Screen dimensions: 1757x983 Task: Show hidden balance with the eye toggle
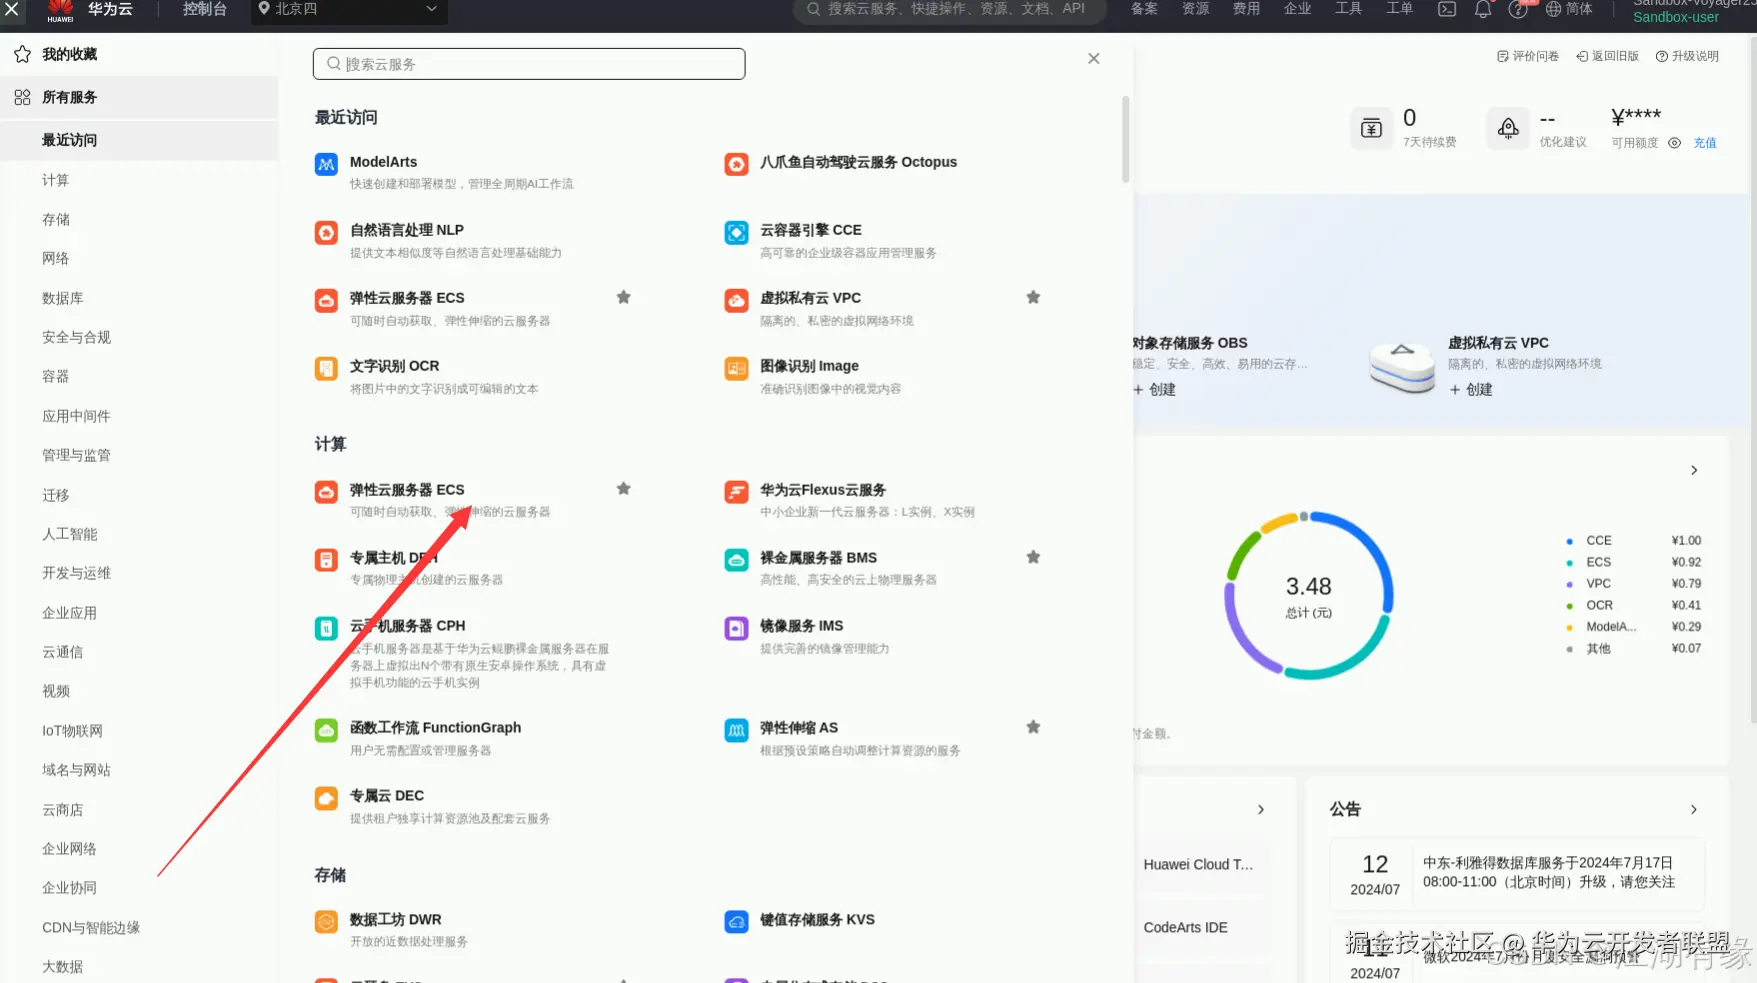1675,143
